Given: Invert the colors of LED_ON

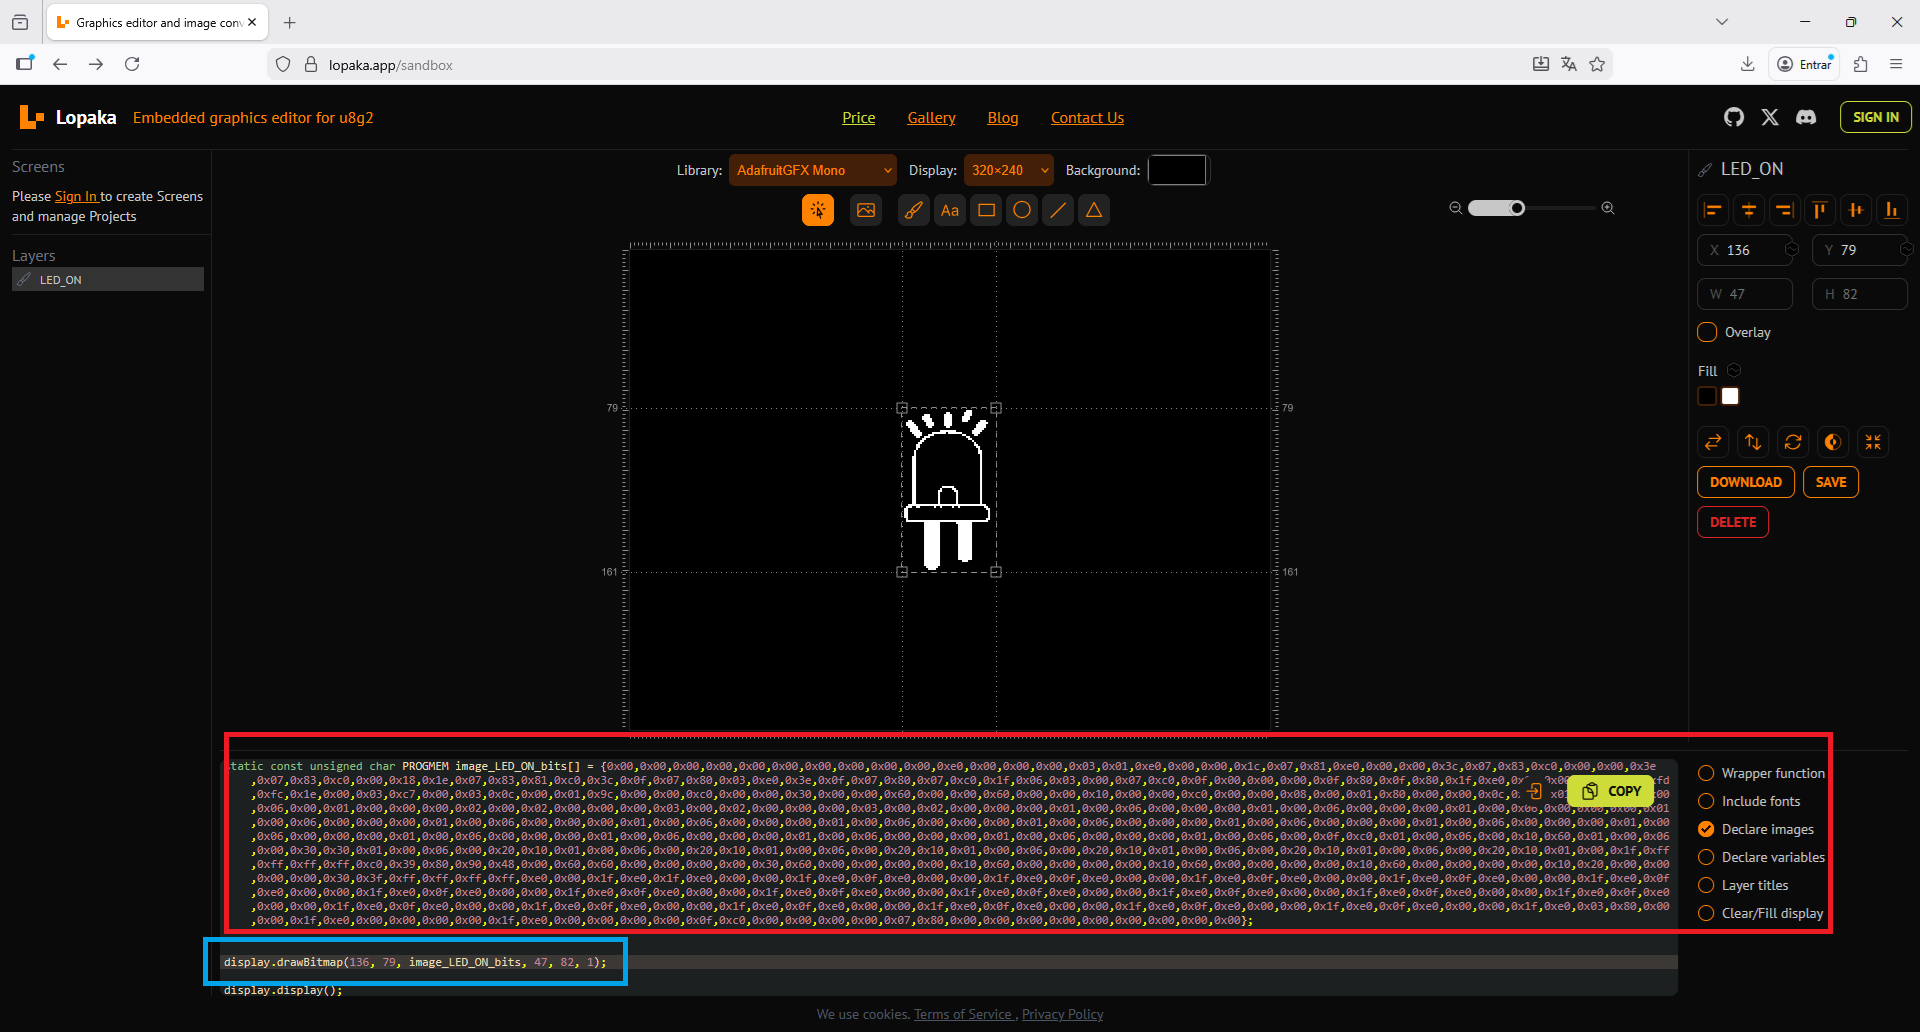Looking at the screenshot, I should pos(1833,442).
